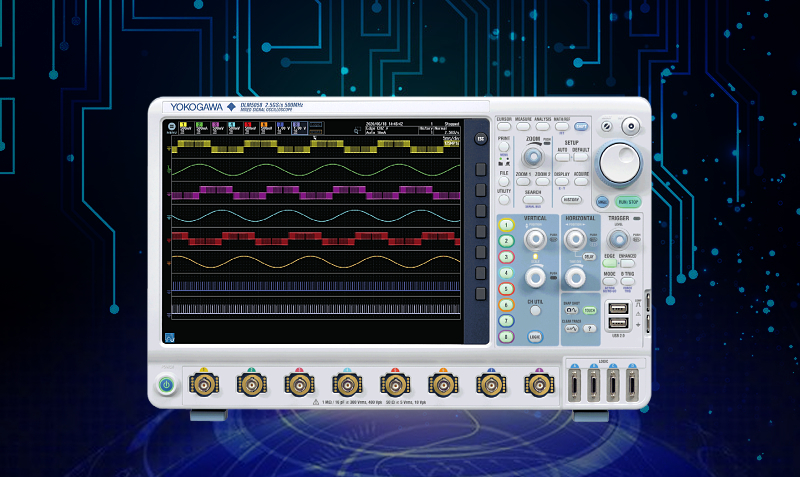Tap the DELAY key in Horizontal section
Image resolution: width=800 pixels, height=477 pixels.
pos(589,257)
